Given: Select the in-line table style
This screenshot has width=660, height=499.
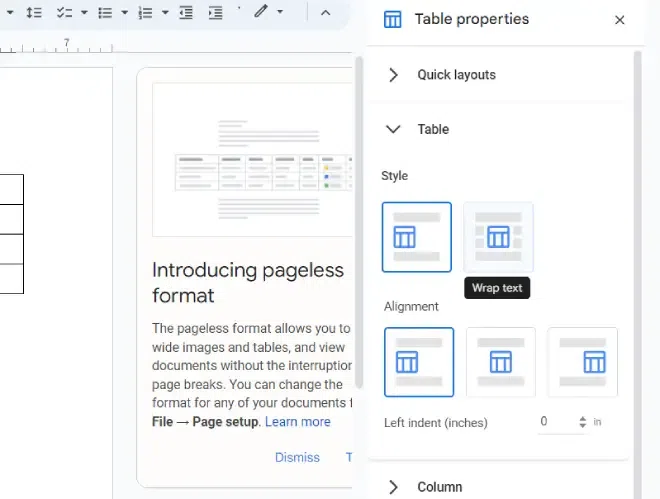Looking at the screenshot, I should 417,237.
